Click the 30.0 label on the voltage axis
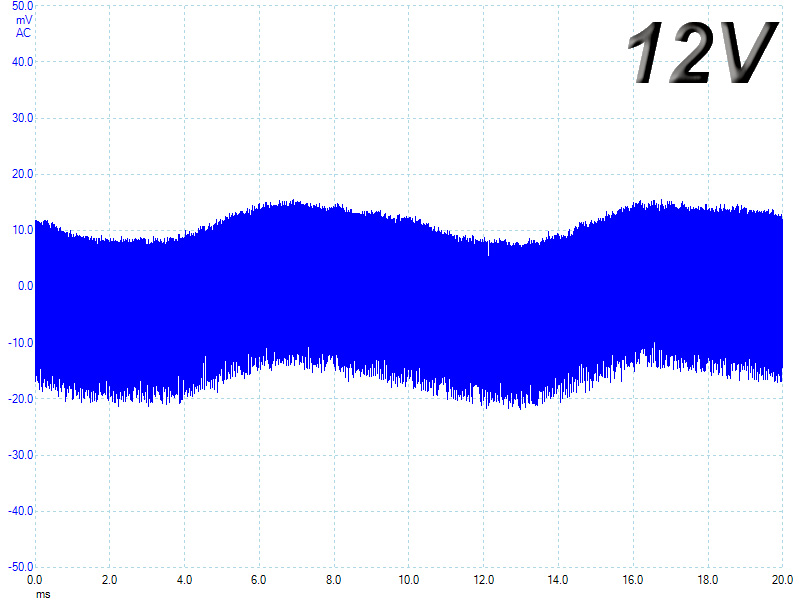 (22, 118)
